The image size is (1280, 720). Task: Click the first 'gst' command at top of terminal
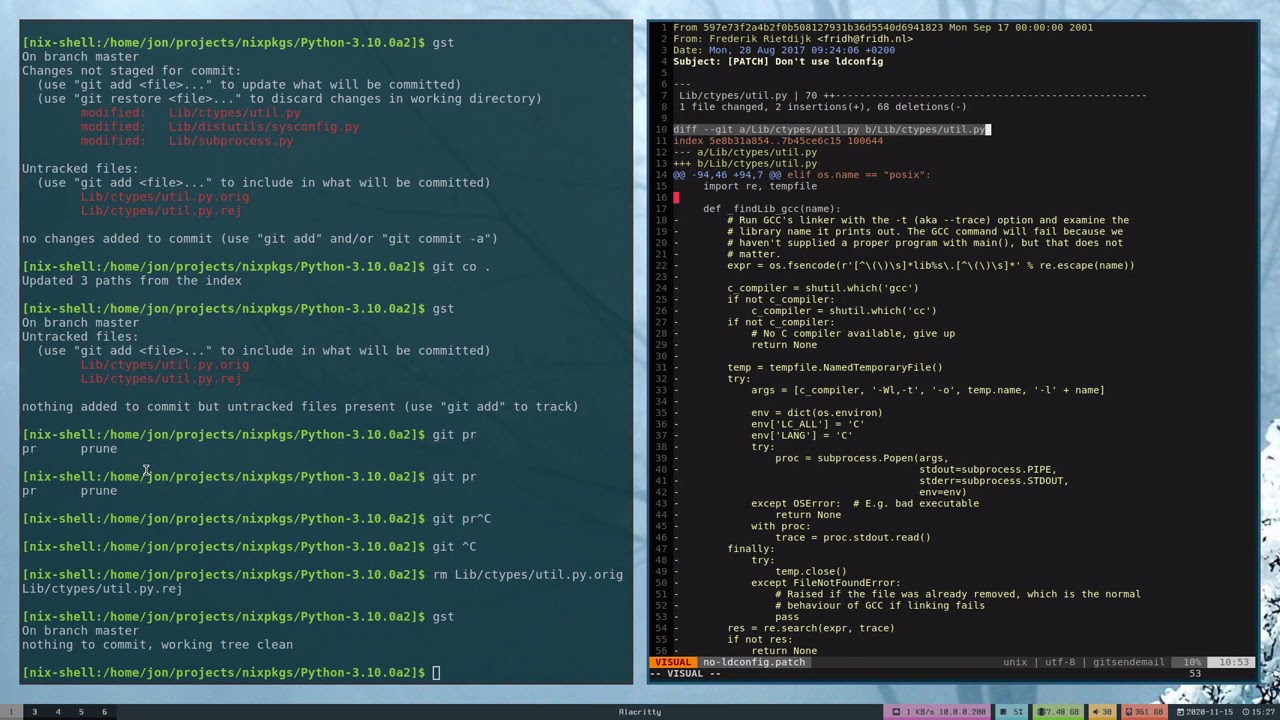click(443, 42)
